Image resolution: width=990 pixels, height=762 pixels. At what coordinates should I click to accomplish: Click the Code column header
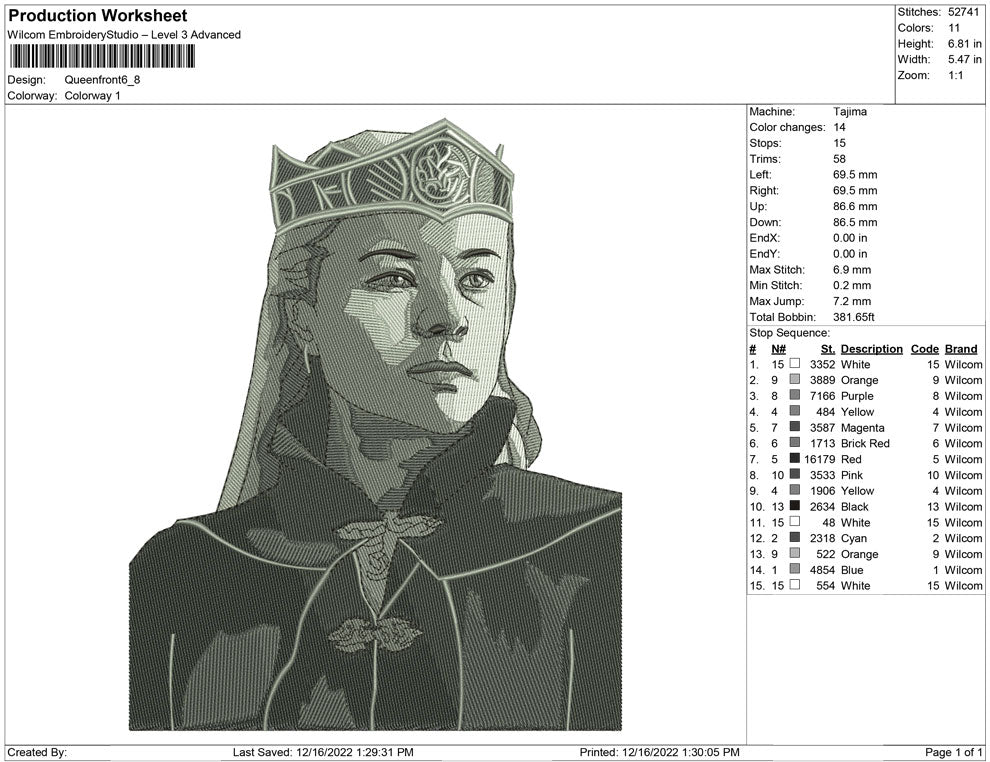coord(924,349)
